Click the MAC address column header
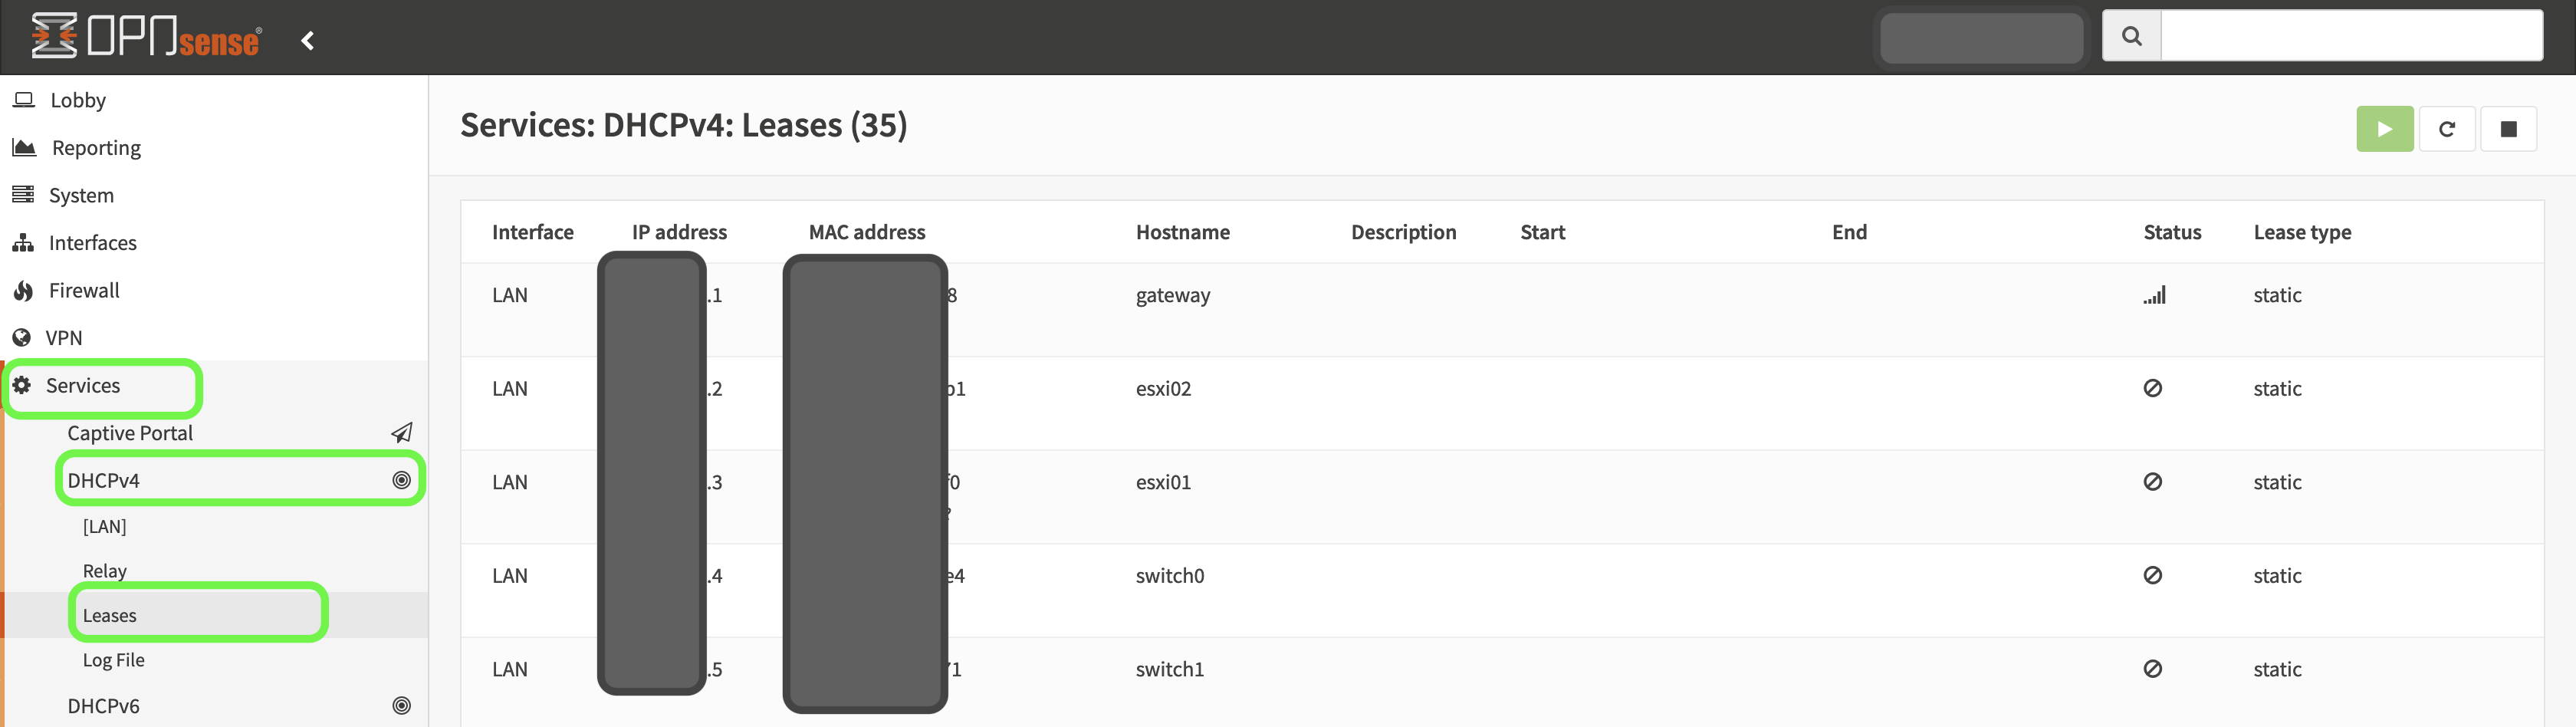The height and width of the screenshot is (727, 2576). [x=867, y=232]
